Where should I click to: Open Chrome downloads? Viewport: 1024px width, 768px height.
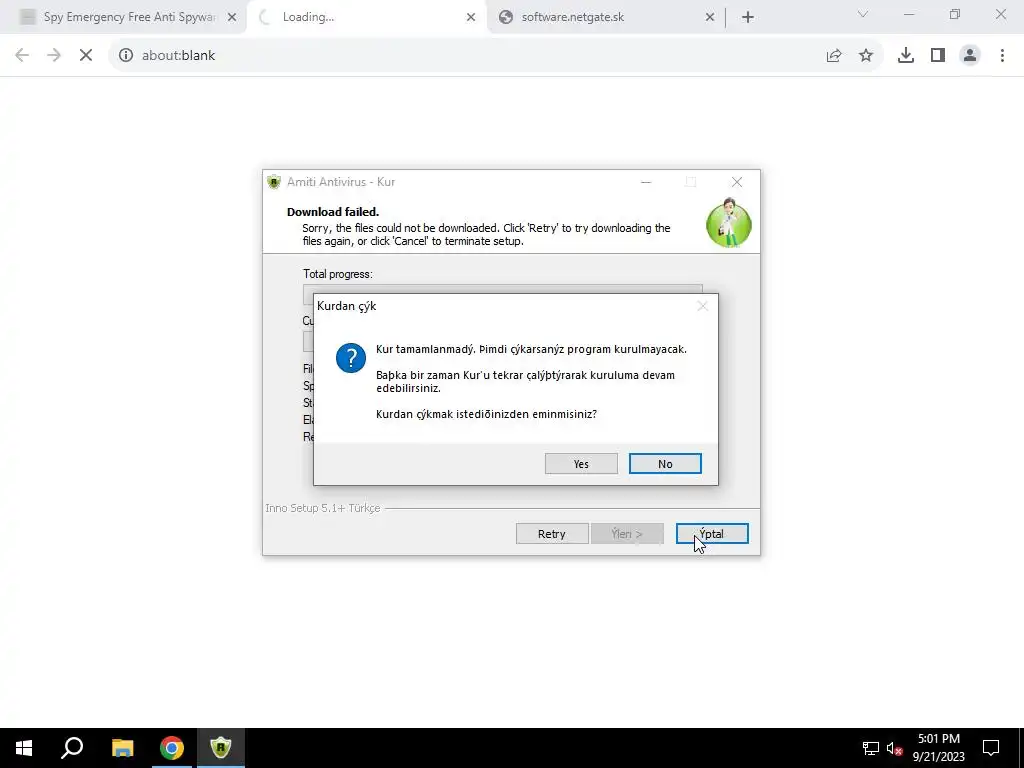pos(906,56)
